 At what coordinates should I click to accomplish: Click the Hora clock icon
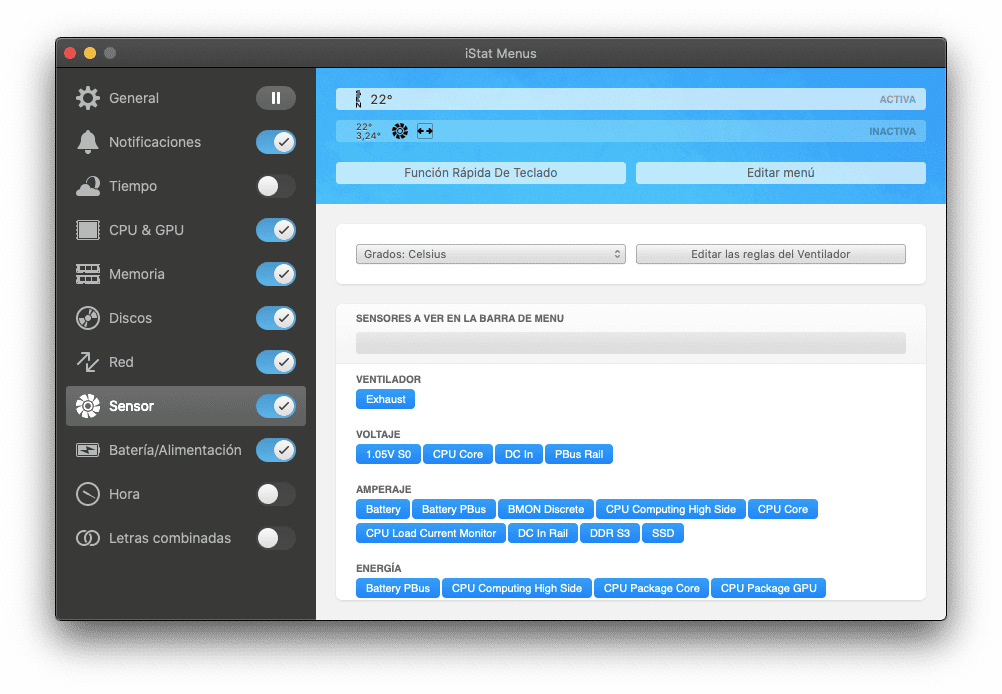pos(88,494)
